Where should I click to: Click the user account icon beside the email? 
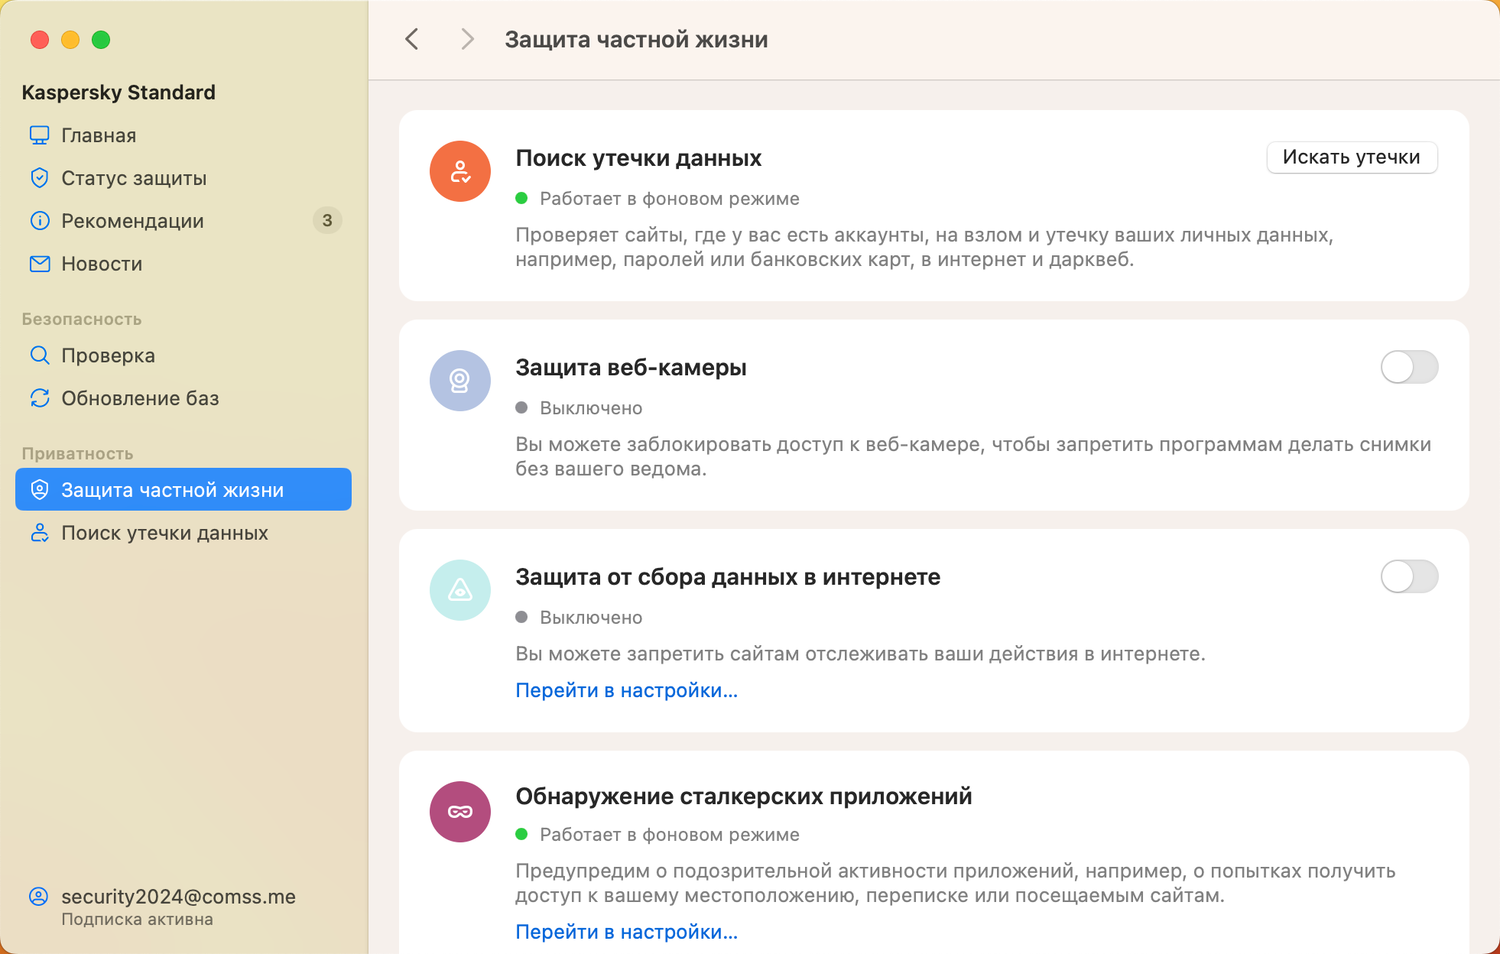(x=39, y=896)
